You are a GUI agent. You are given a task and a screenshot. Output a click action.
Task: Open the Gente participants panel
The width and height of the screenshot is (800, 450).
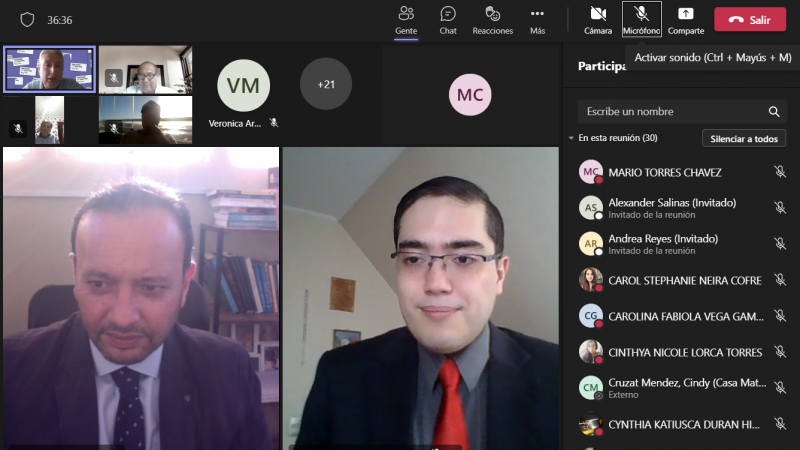coord(406,20)
